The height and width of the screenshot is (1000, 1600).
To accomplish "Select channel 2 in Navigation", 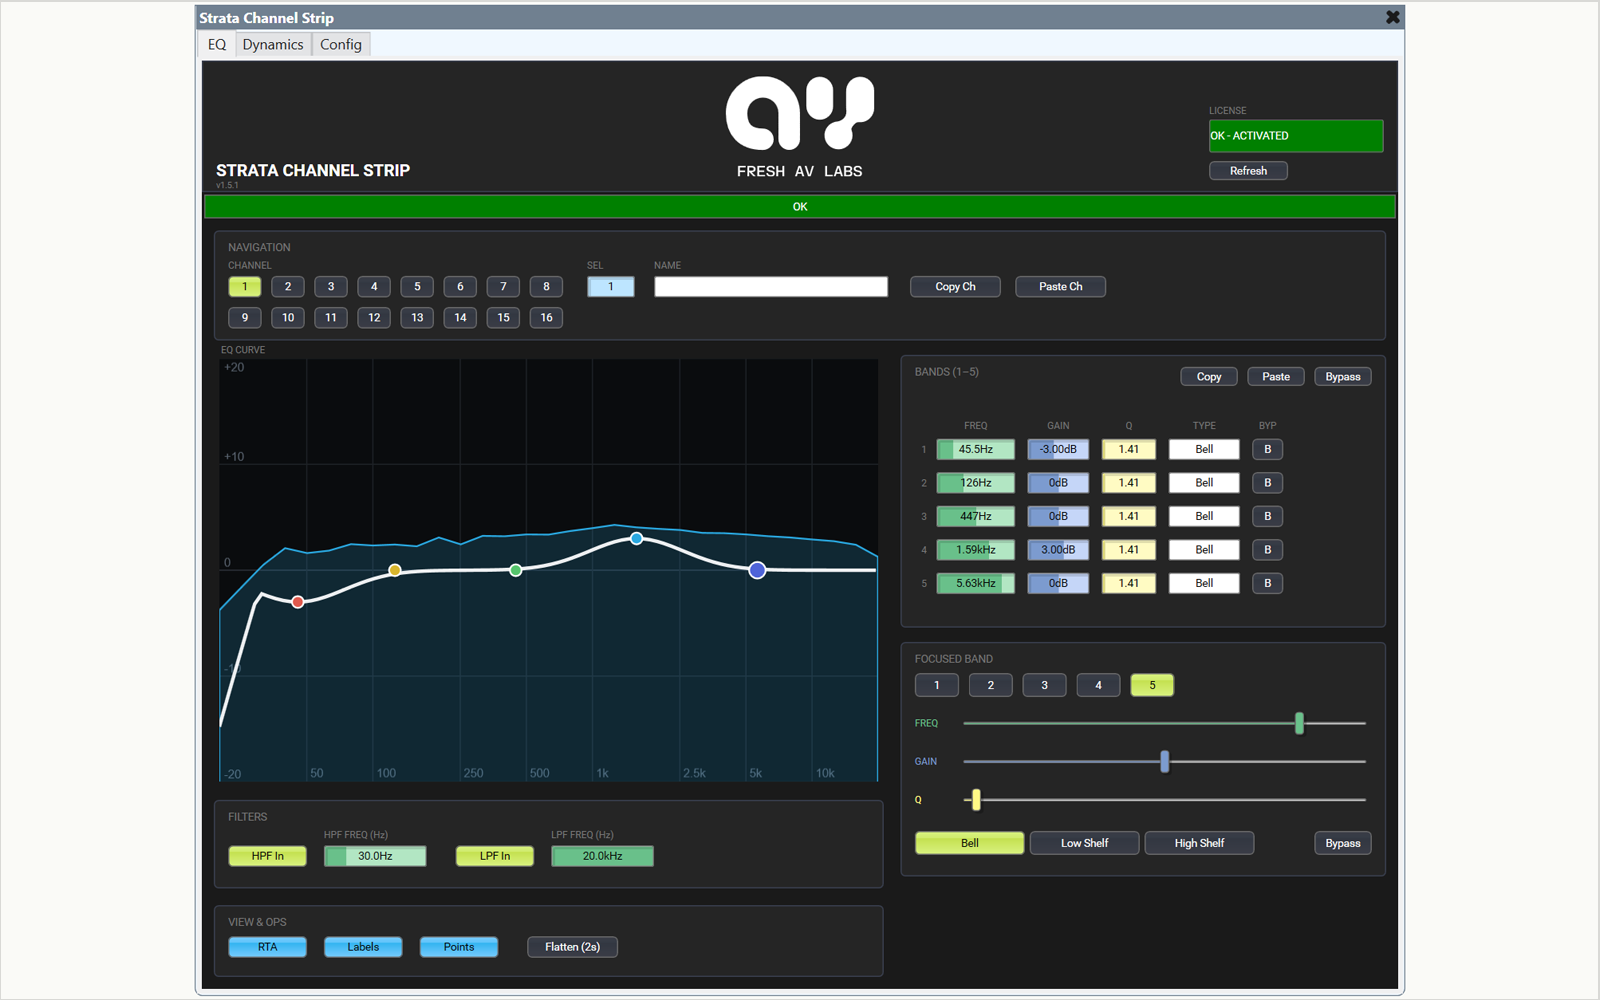I will tap(288, 287).
